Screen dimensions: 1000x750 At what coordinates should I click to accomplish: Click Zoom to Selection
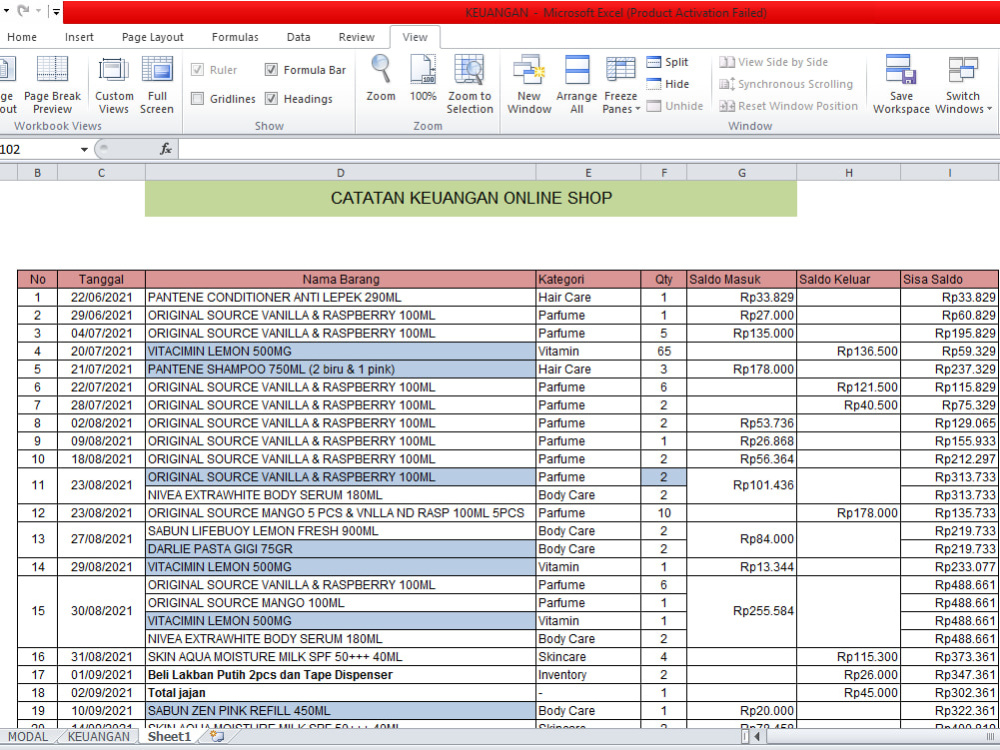point(469,84)
